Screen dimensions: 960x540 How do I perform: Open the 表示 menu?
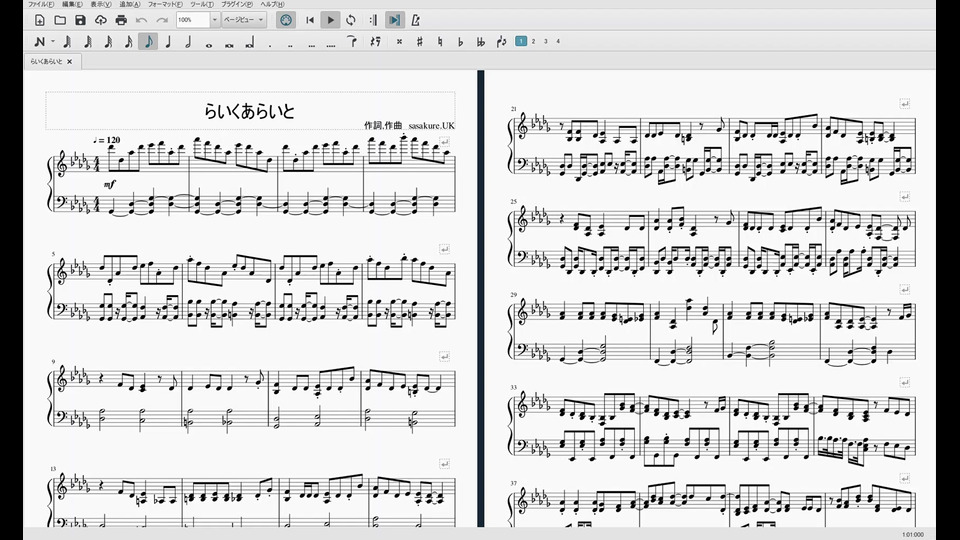pyautogui.click(x=101, y=4)
